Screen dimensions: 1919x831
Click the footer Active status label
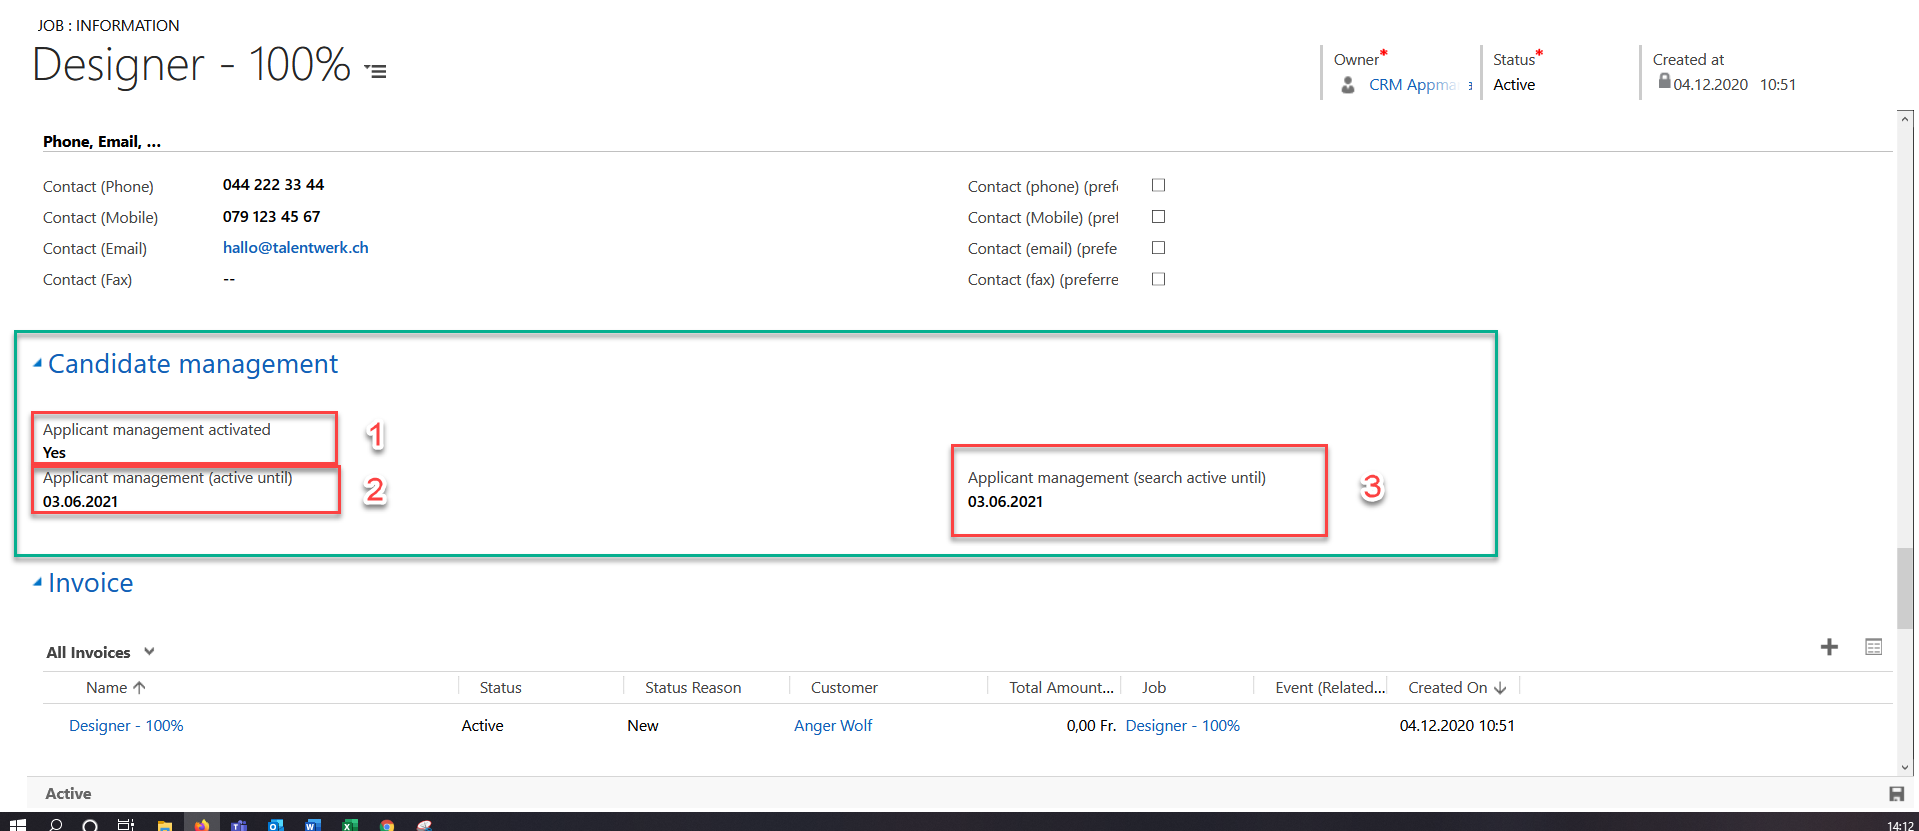point(68,794)
